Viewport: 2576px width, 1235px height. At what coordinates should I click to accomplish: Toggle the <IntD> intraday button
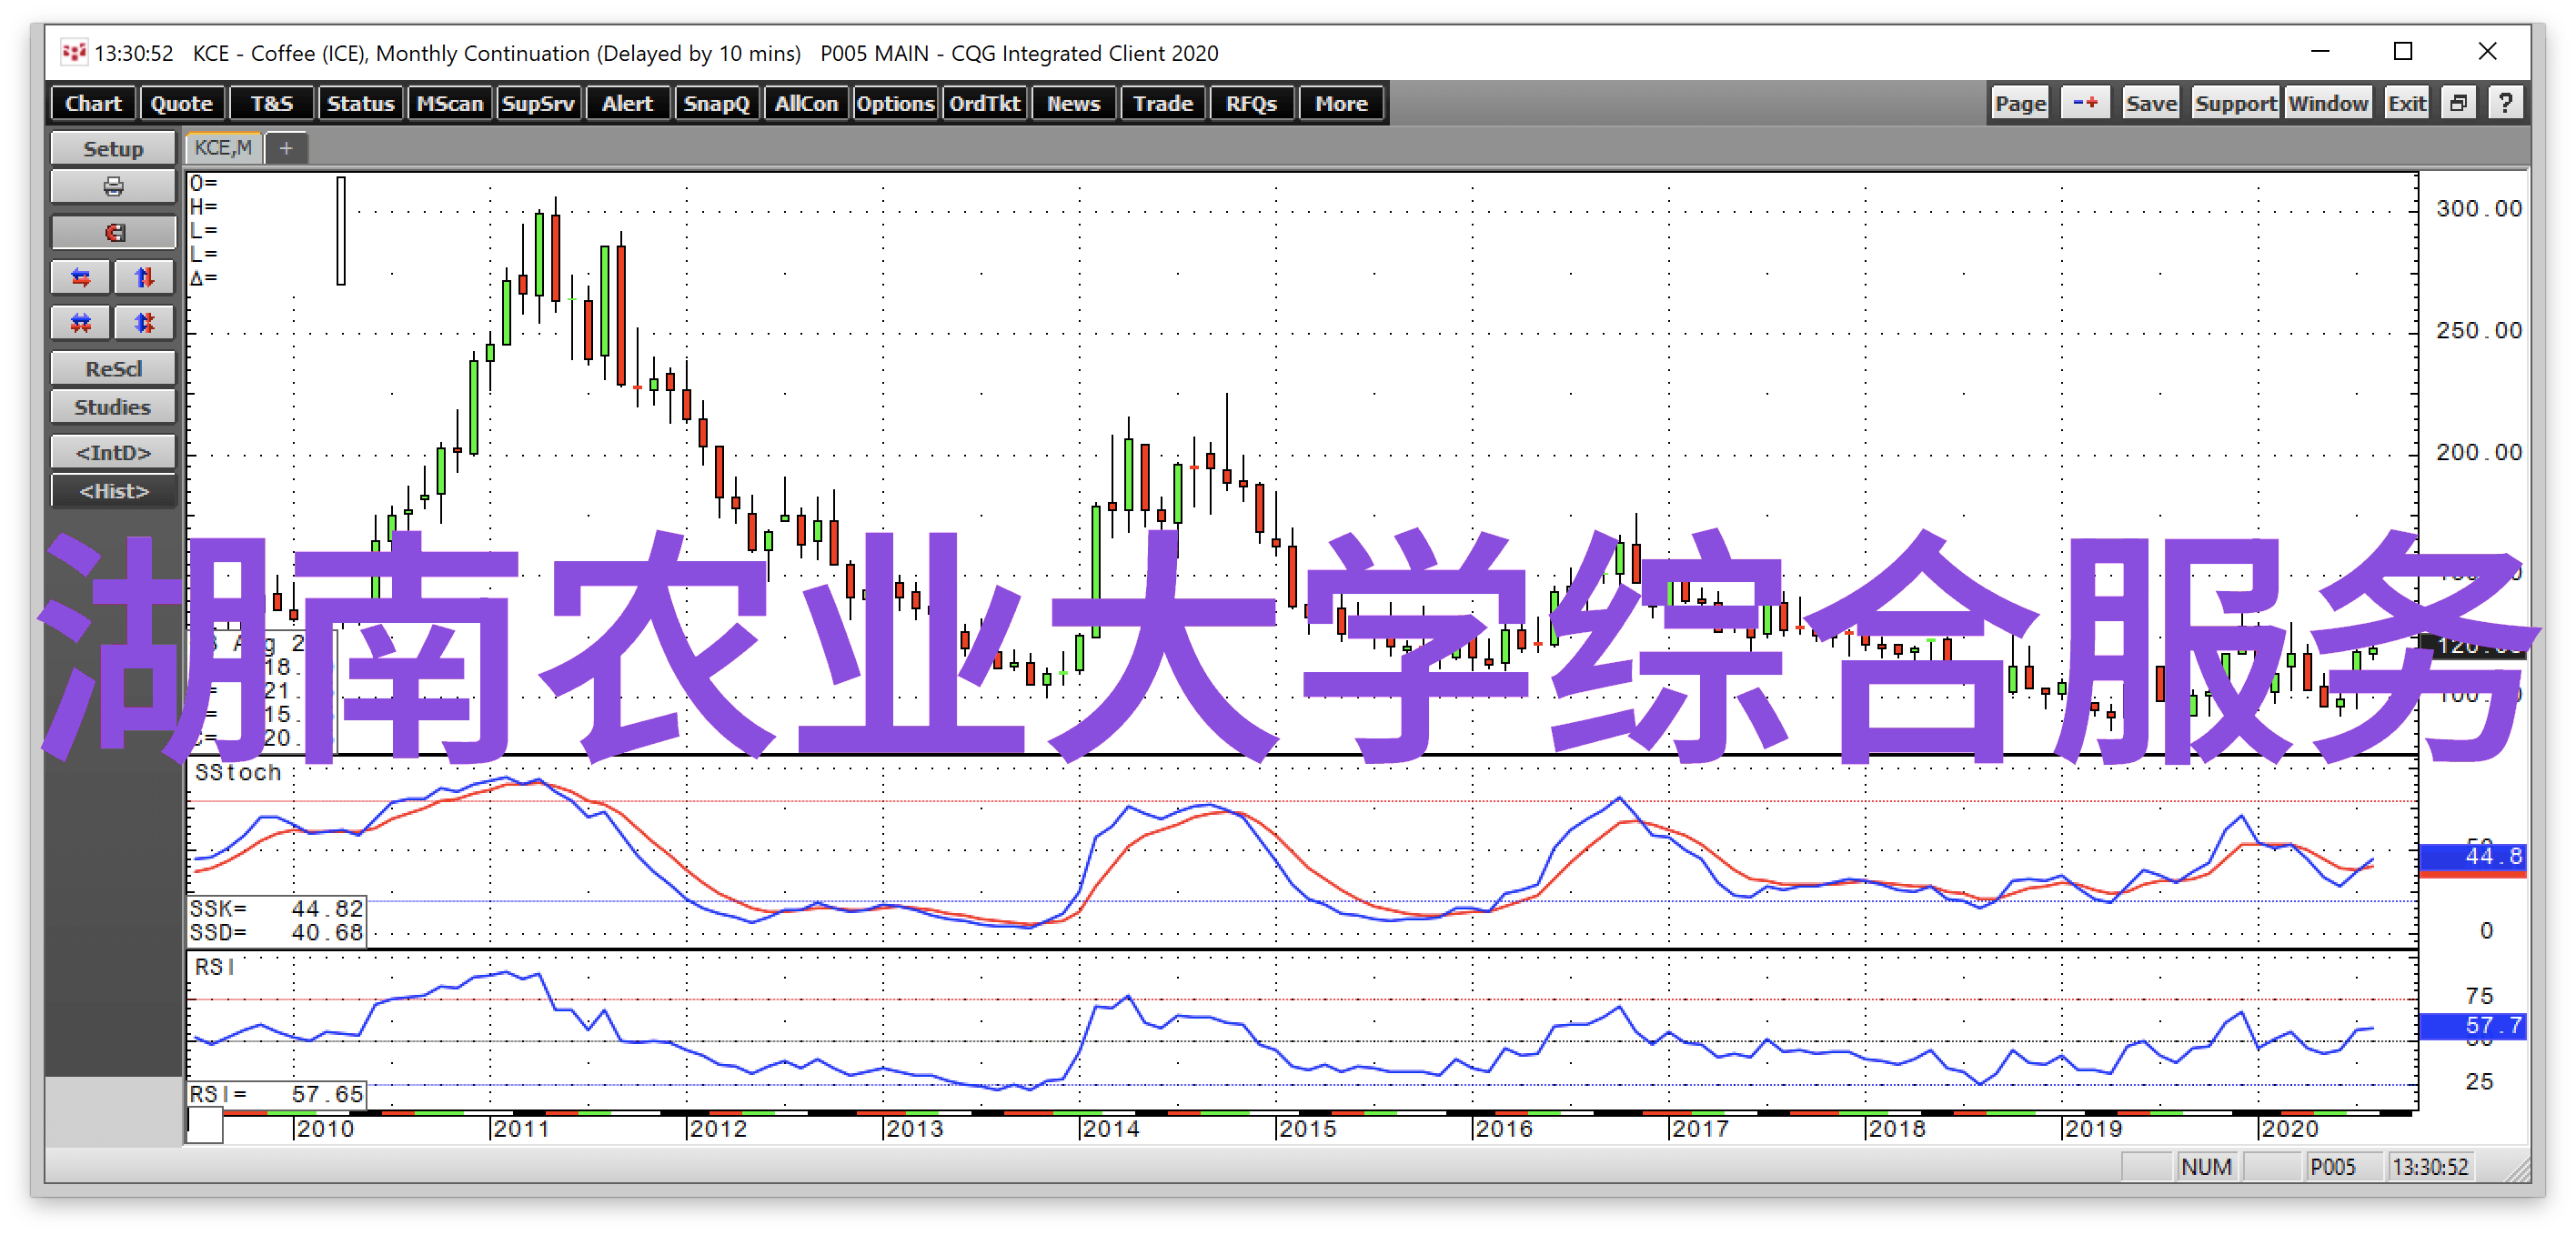[113, 452]
